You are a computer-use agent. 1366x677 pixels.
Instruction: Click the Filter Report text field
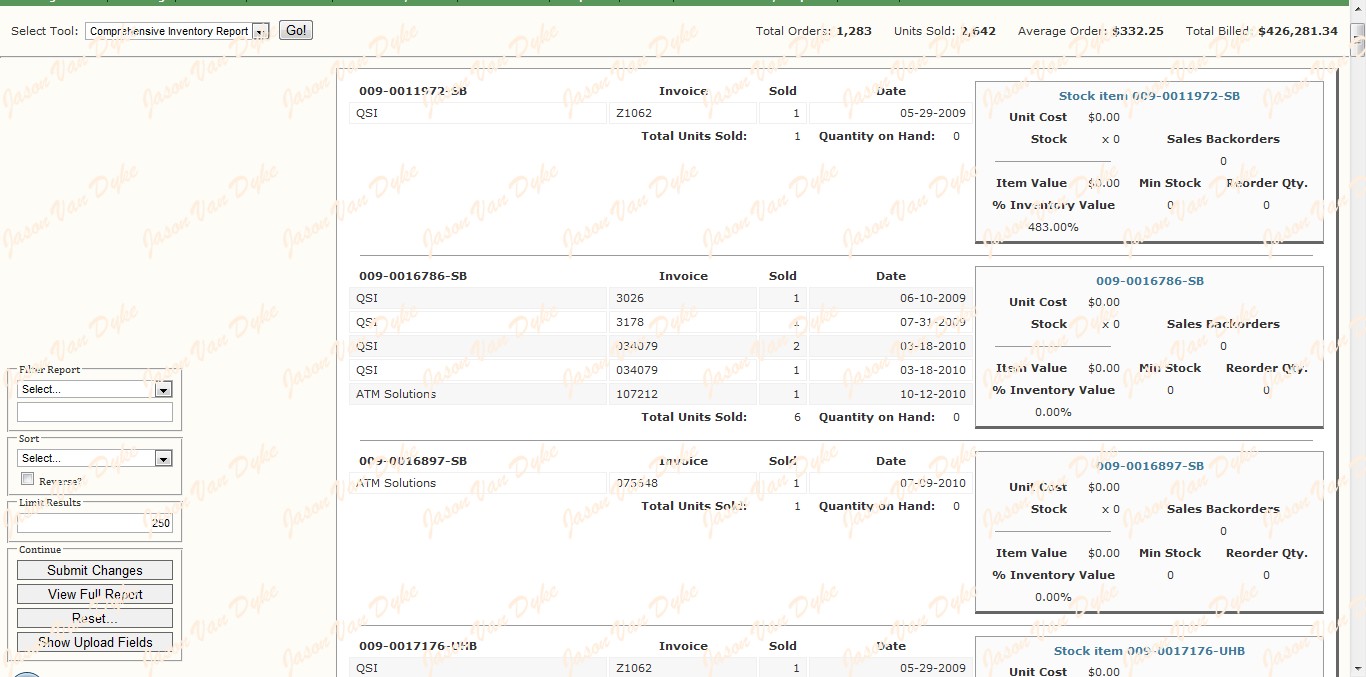(95, 412)
